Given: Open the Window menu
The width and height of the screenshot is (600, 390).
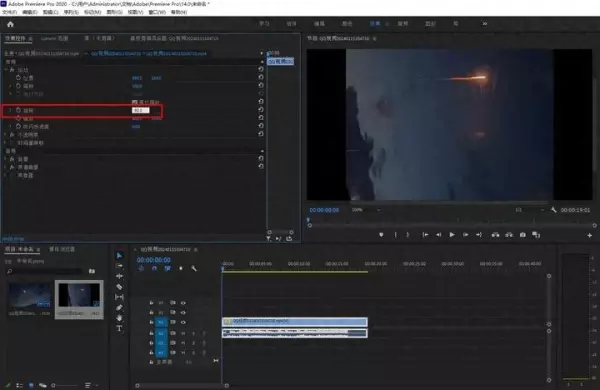Looking at the screenshot, I should pyautogui.click(x=157, y=12).
